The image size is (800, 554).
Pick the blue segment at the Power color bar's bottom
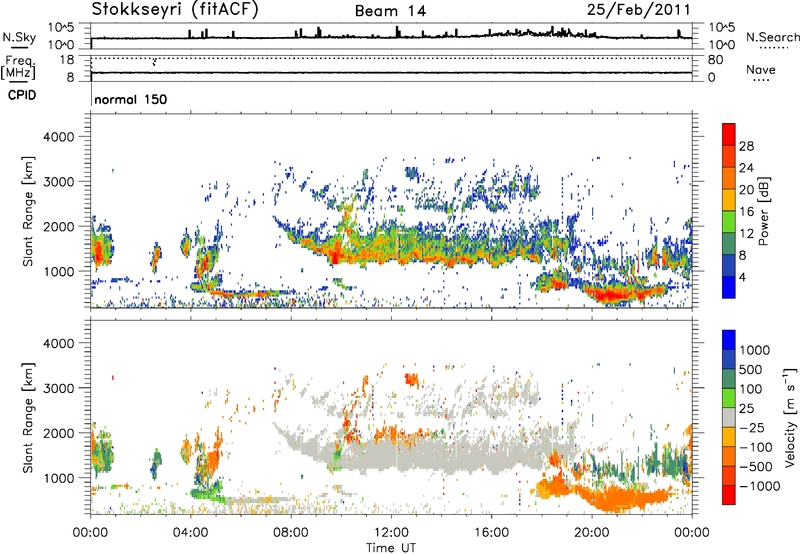coord(729,287)
